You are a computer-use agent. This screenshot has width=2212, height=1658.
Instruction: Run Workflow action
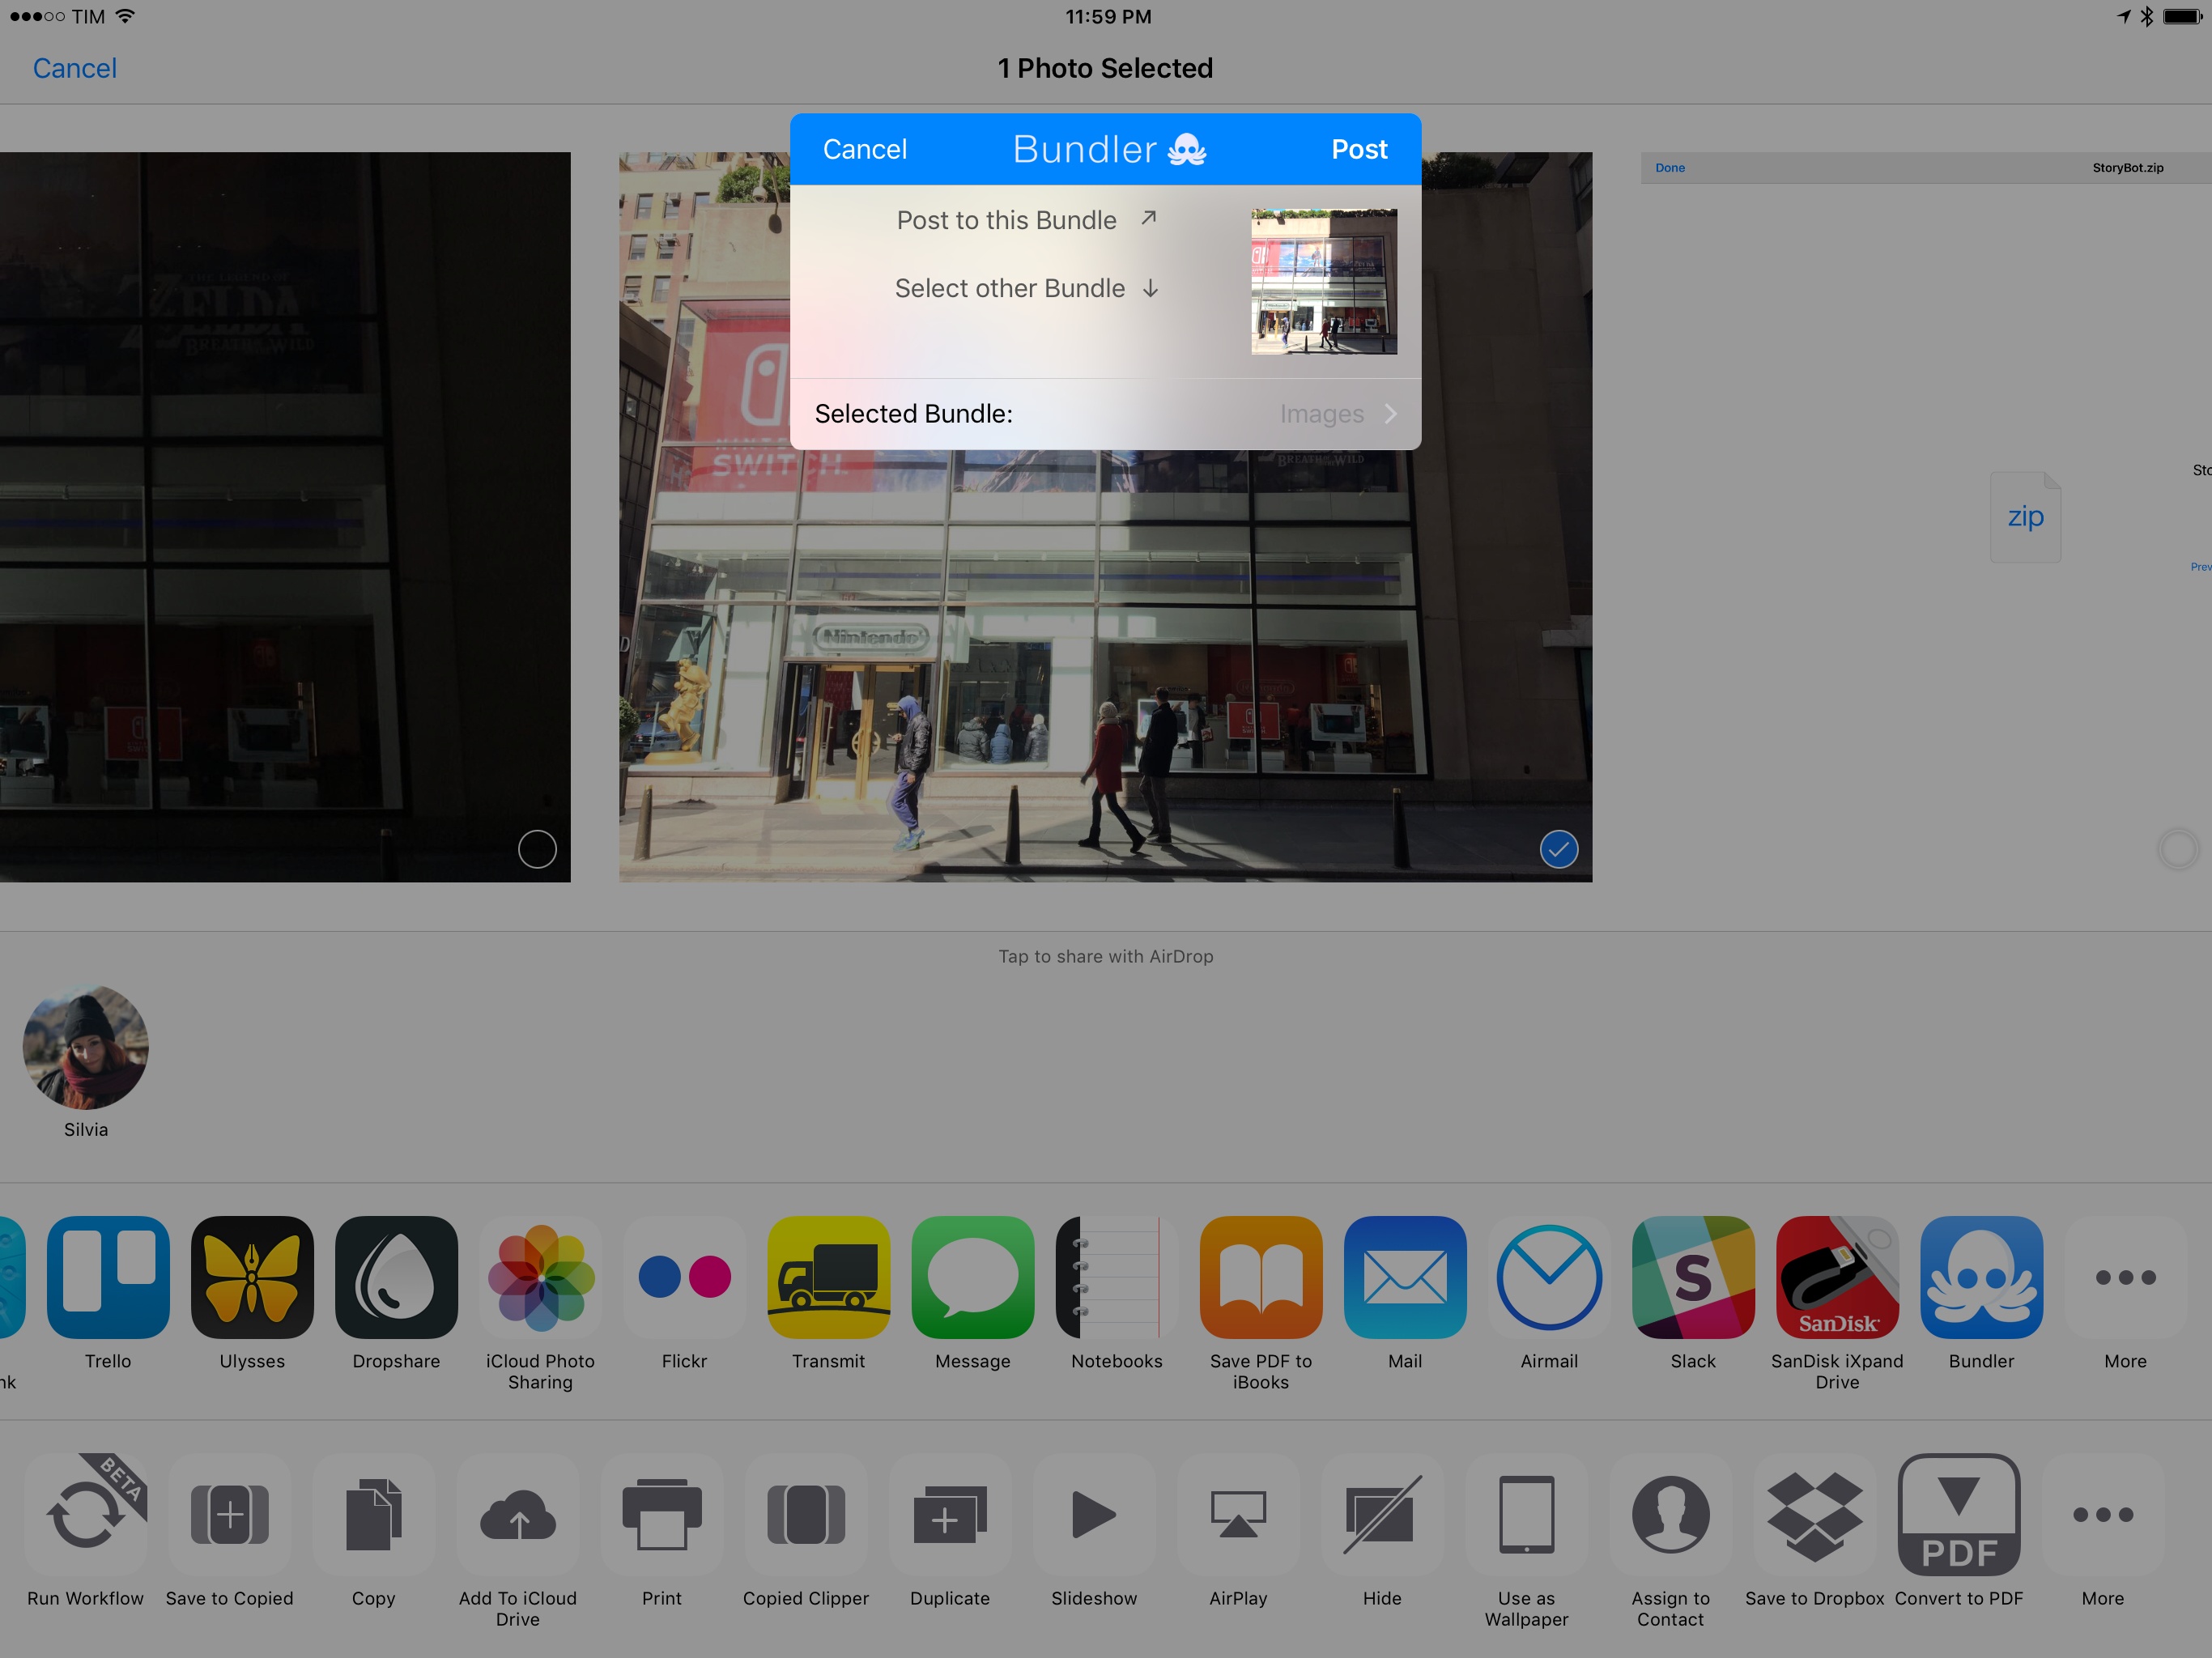click(86, 1514)
